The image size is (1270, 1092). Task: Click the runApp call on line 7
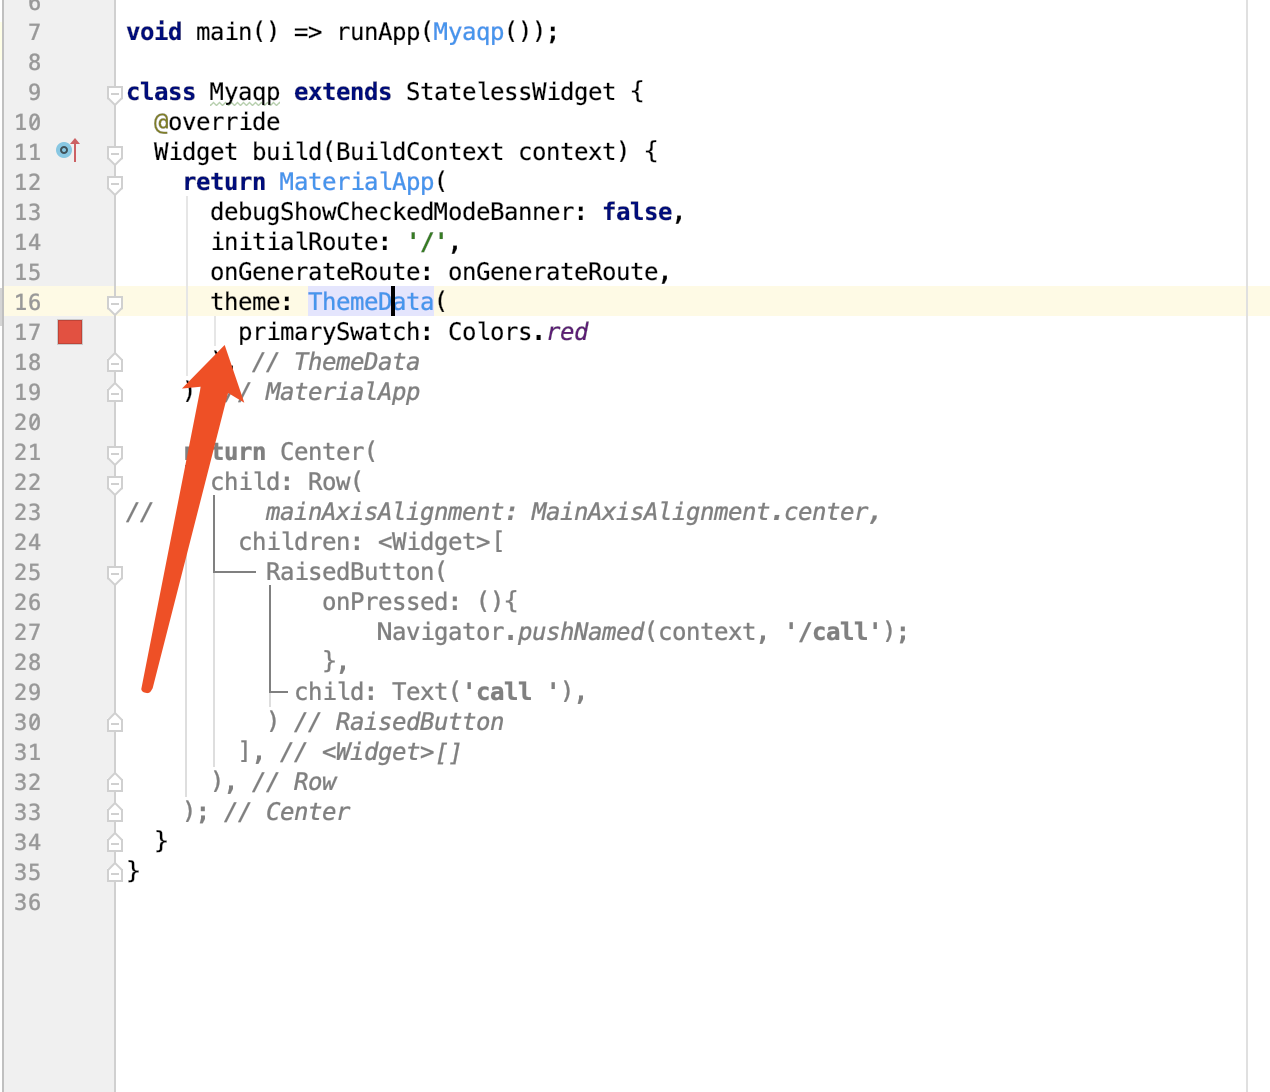(379, 32)
